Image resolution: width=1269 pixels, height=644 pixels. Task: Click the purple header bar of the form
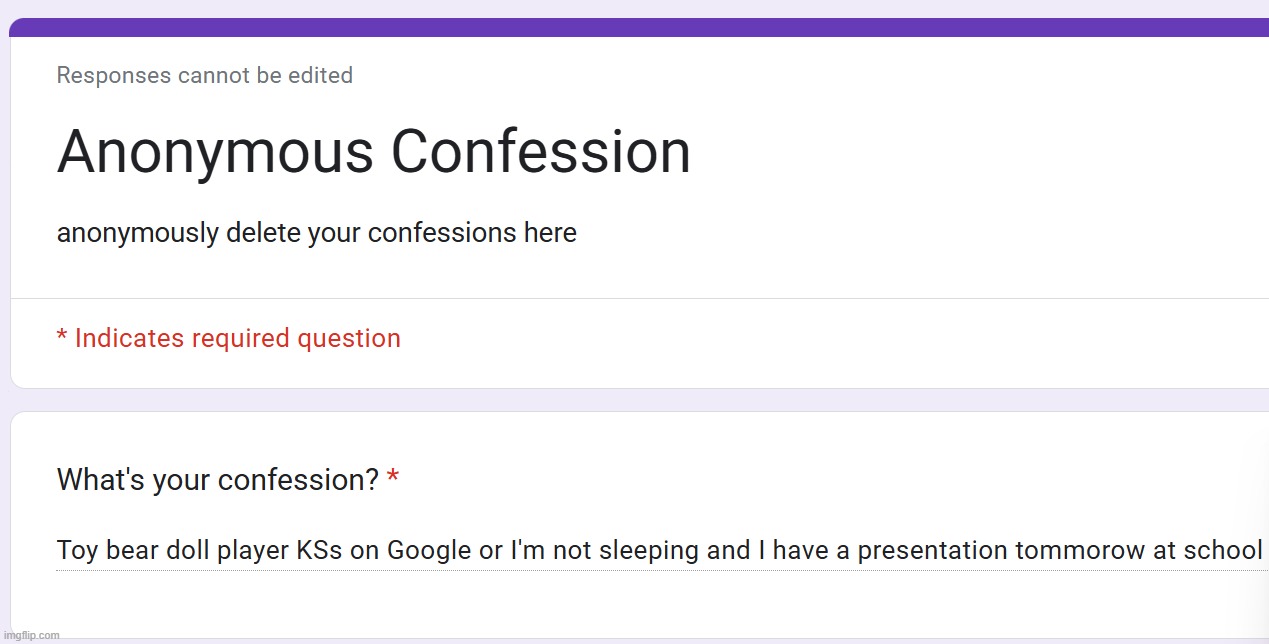[640, 27]
